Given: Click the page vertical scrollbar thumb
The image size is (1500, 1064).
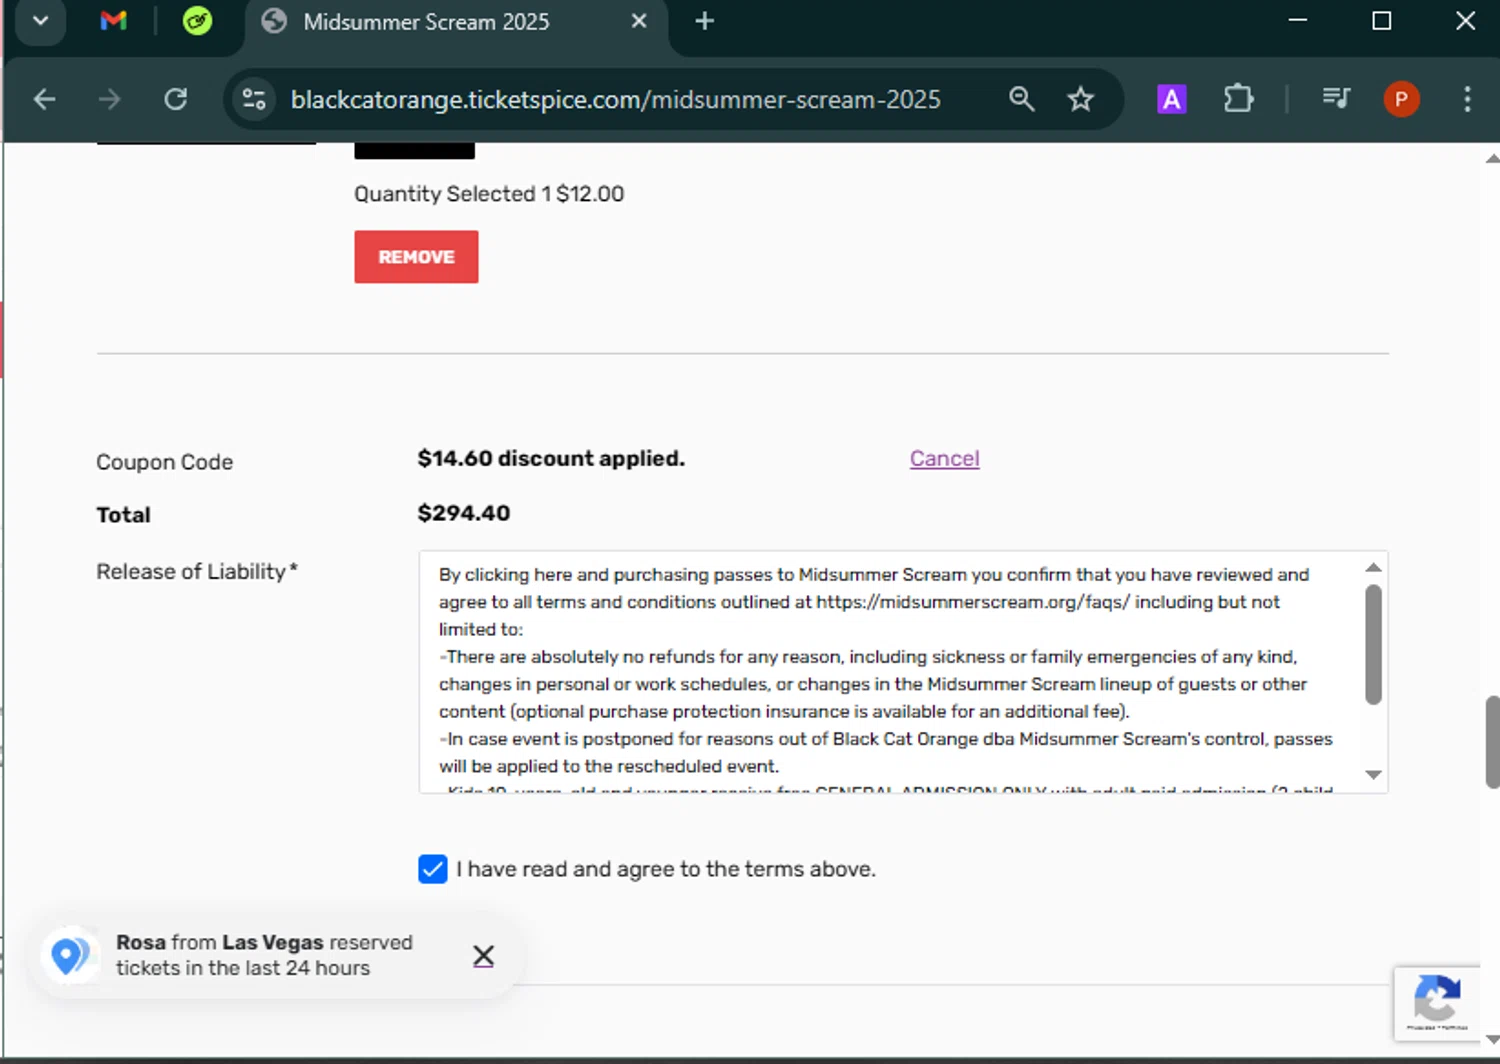Looking at the screenshot, I should [x=1492, y=742].
